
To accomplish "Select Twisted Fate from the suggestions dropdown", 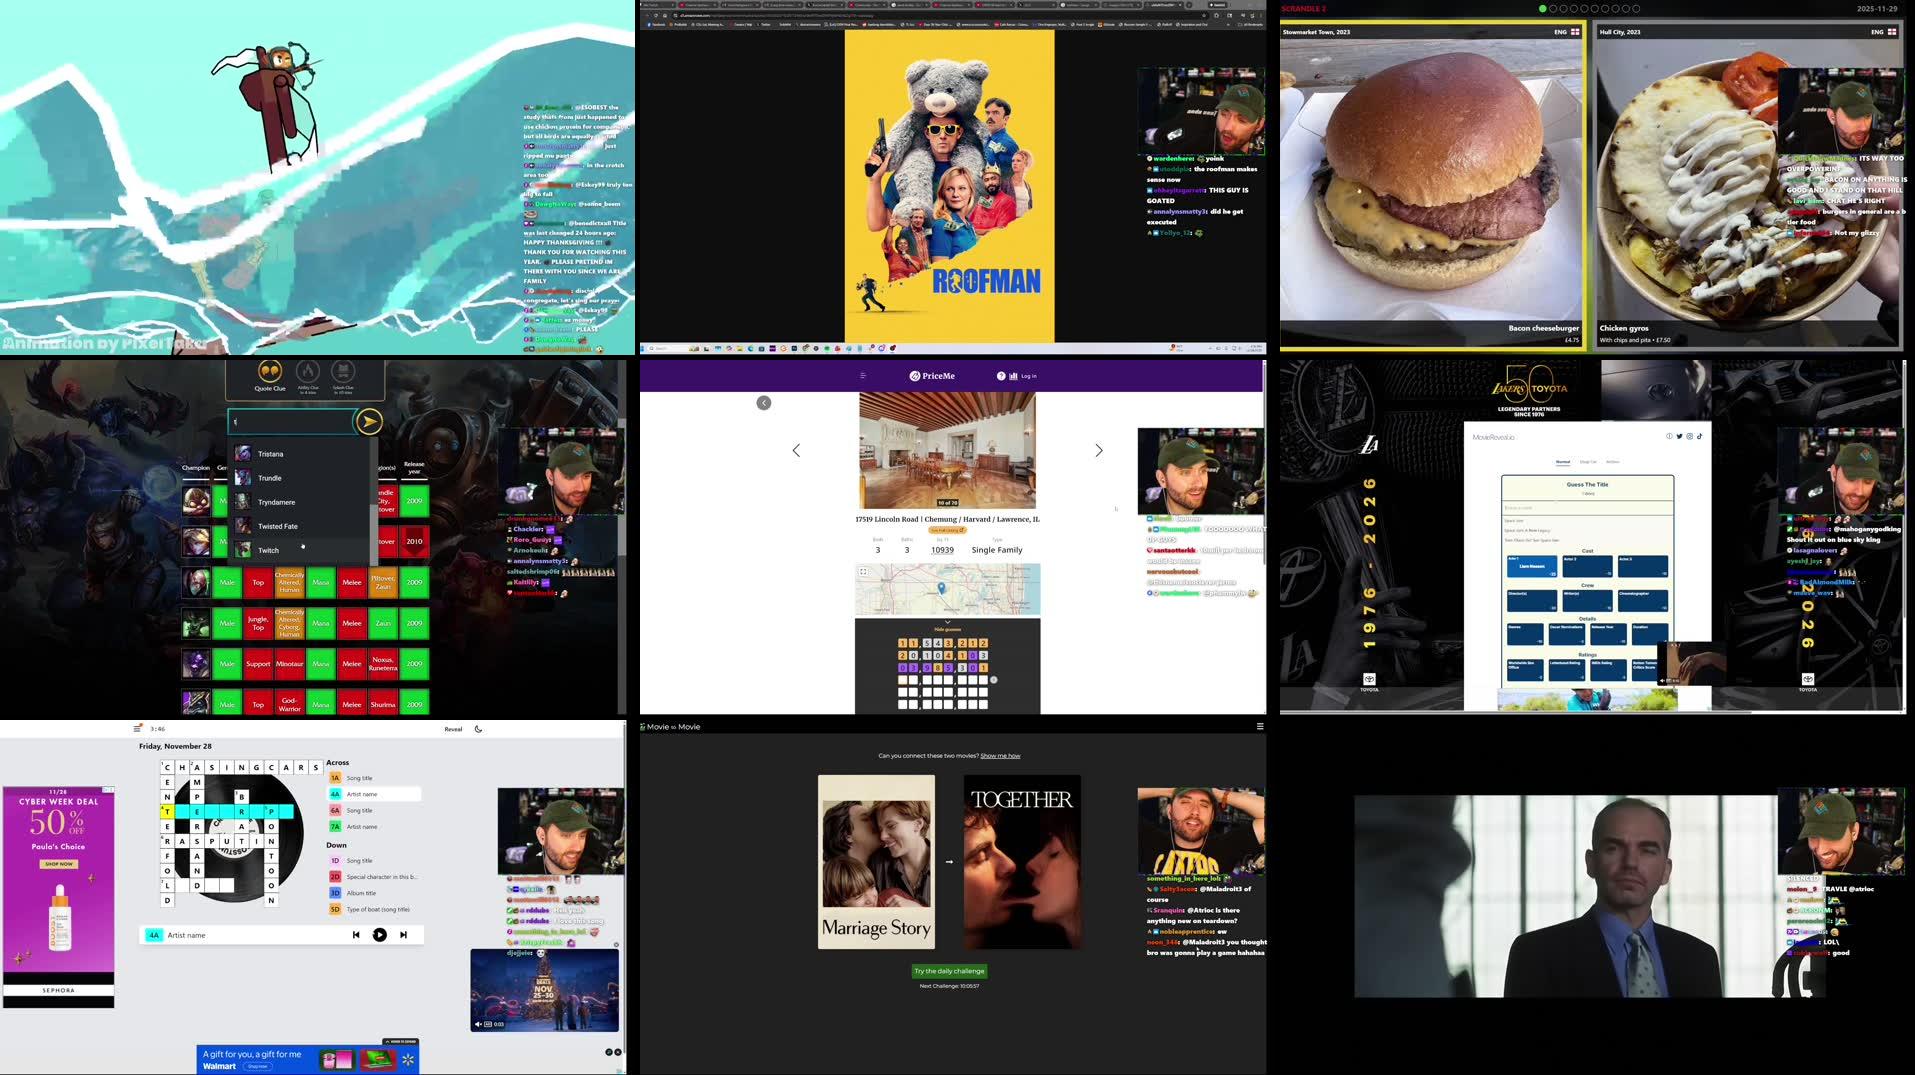I will click(x=278, y=527).
